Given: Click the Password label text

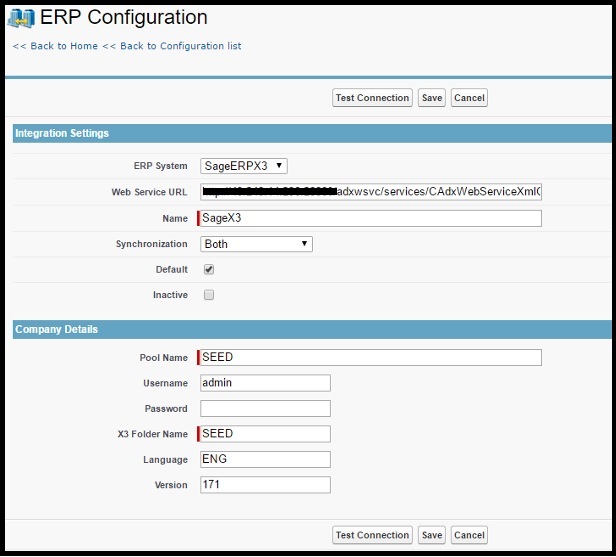Looking at the screenshot, I should 166,409.
